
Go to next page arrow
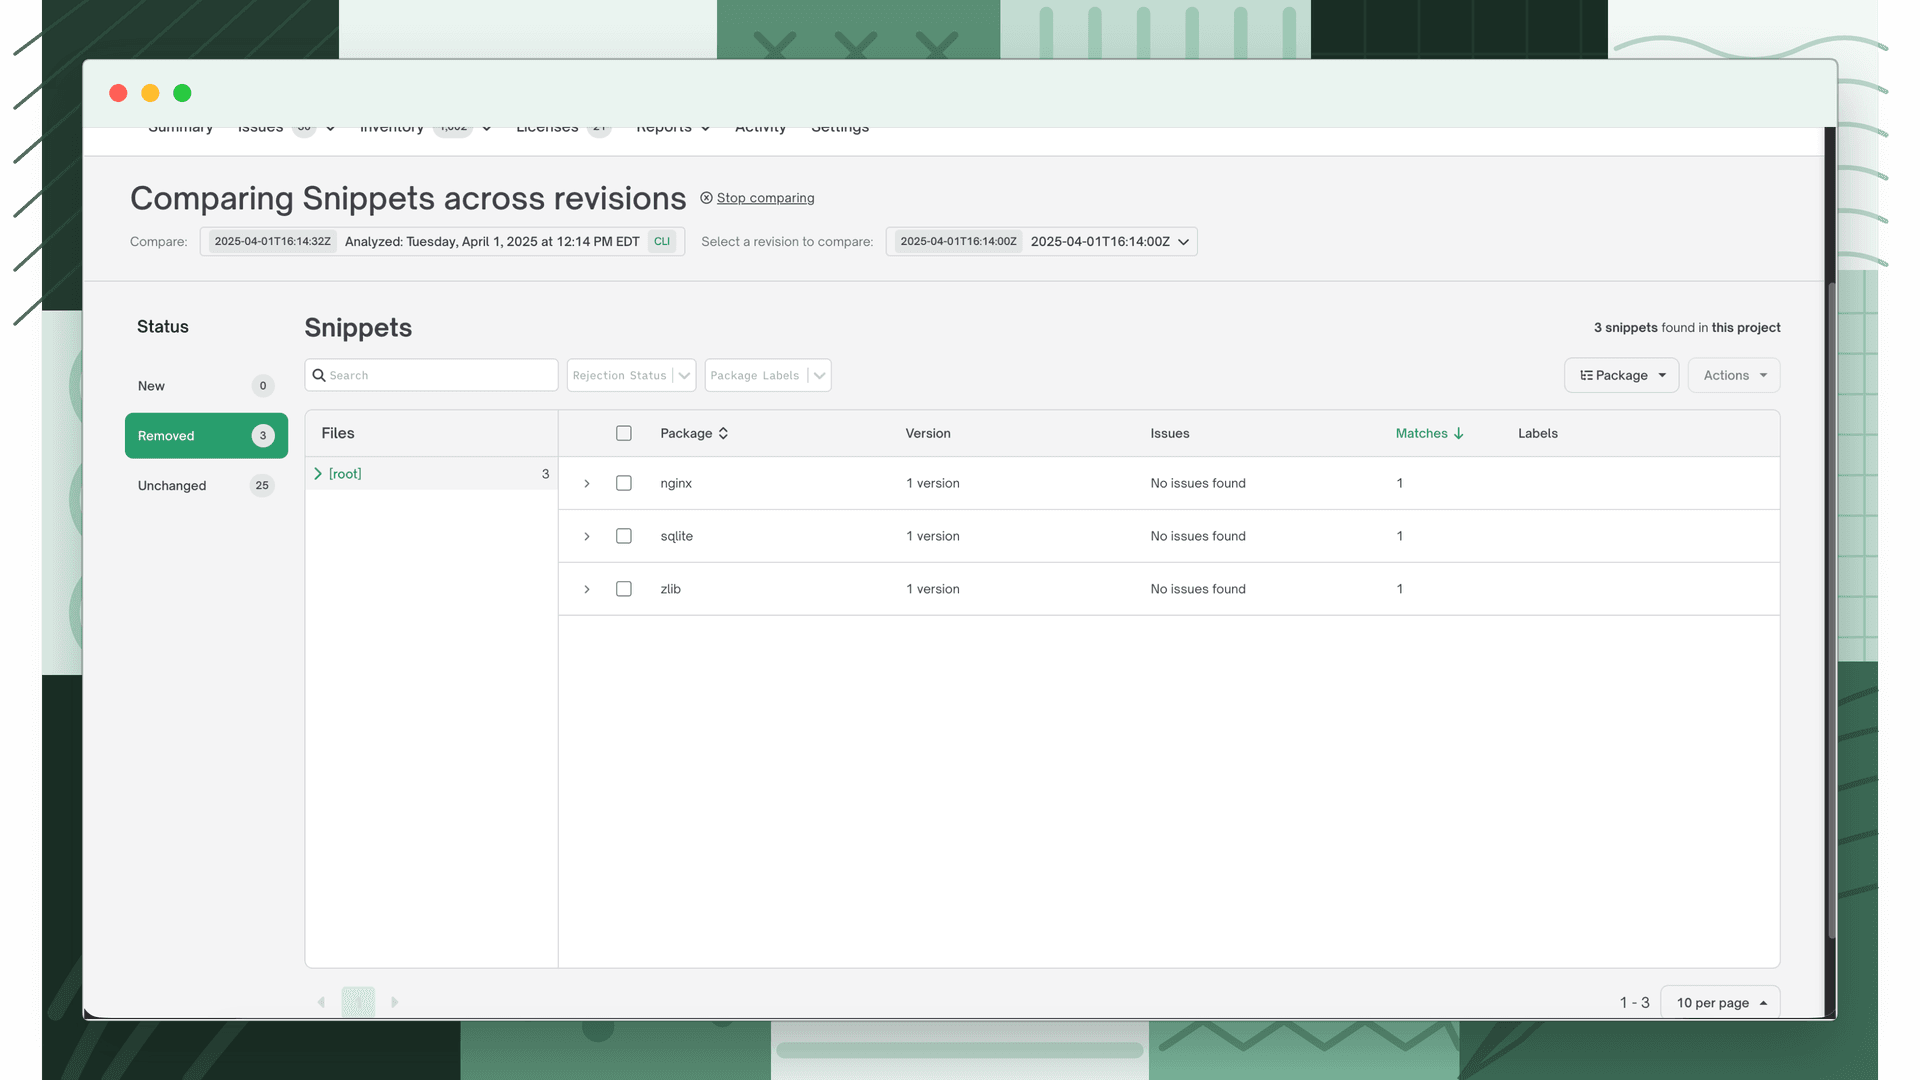(x=395, y=1002)
